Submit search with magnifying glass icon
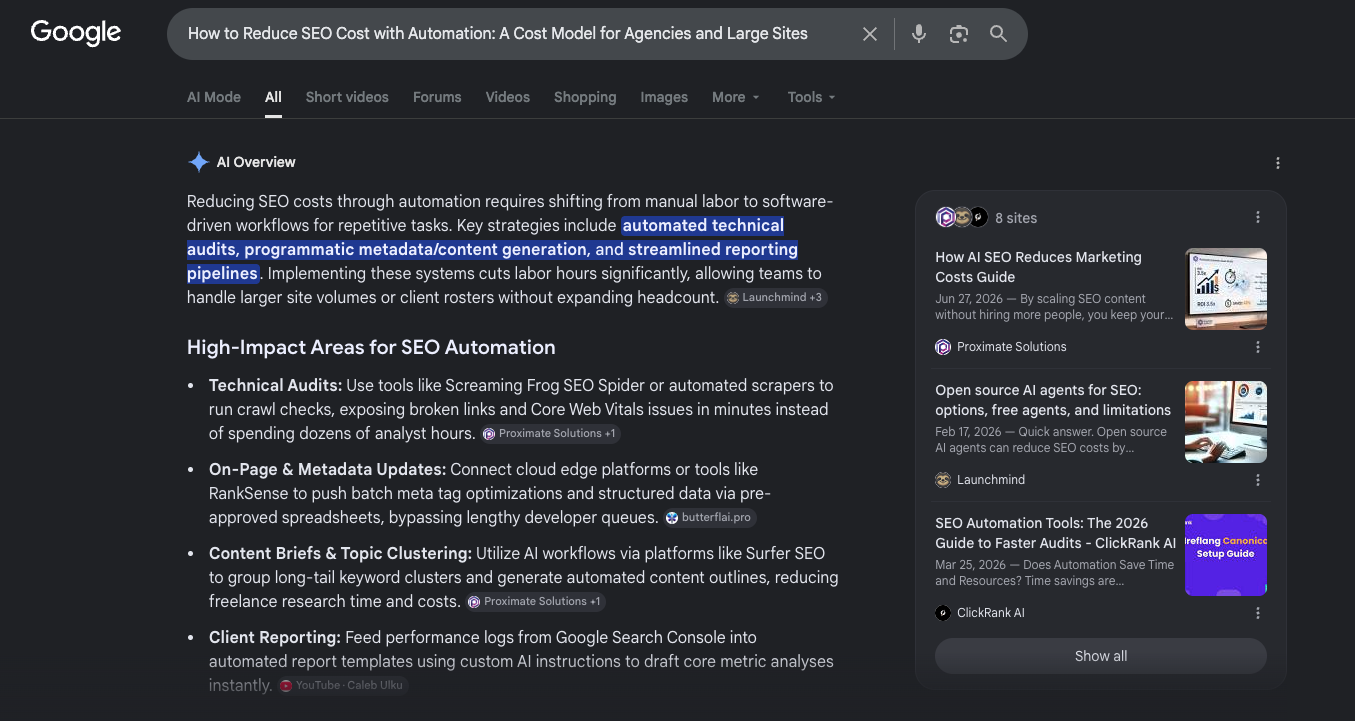This screenshot has width=1355, height=721. point(998,34)
